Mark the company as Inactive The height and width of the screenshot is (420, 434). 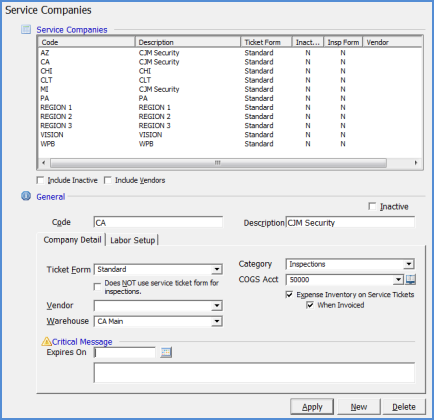pos(372,206)
